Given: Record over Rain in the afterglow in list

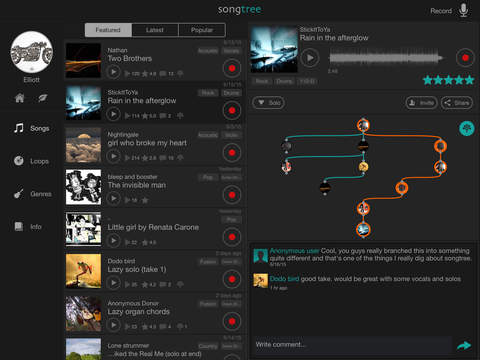Looking at the screenshot, I should click(232, 110).
